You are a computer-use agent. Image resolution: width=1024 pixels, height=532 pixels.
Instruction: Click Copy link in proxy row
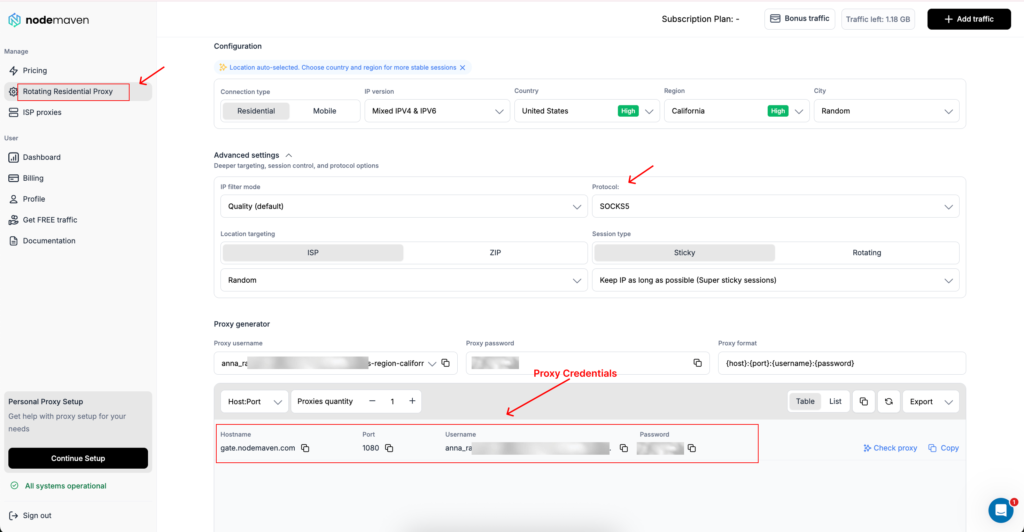coord(944,448)
